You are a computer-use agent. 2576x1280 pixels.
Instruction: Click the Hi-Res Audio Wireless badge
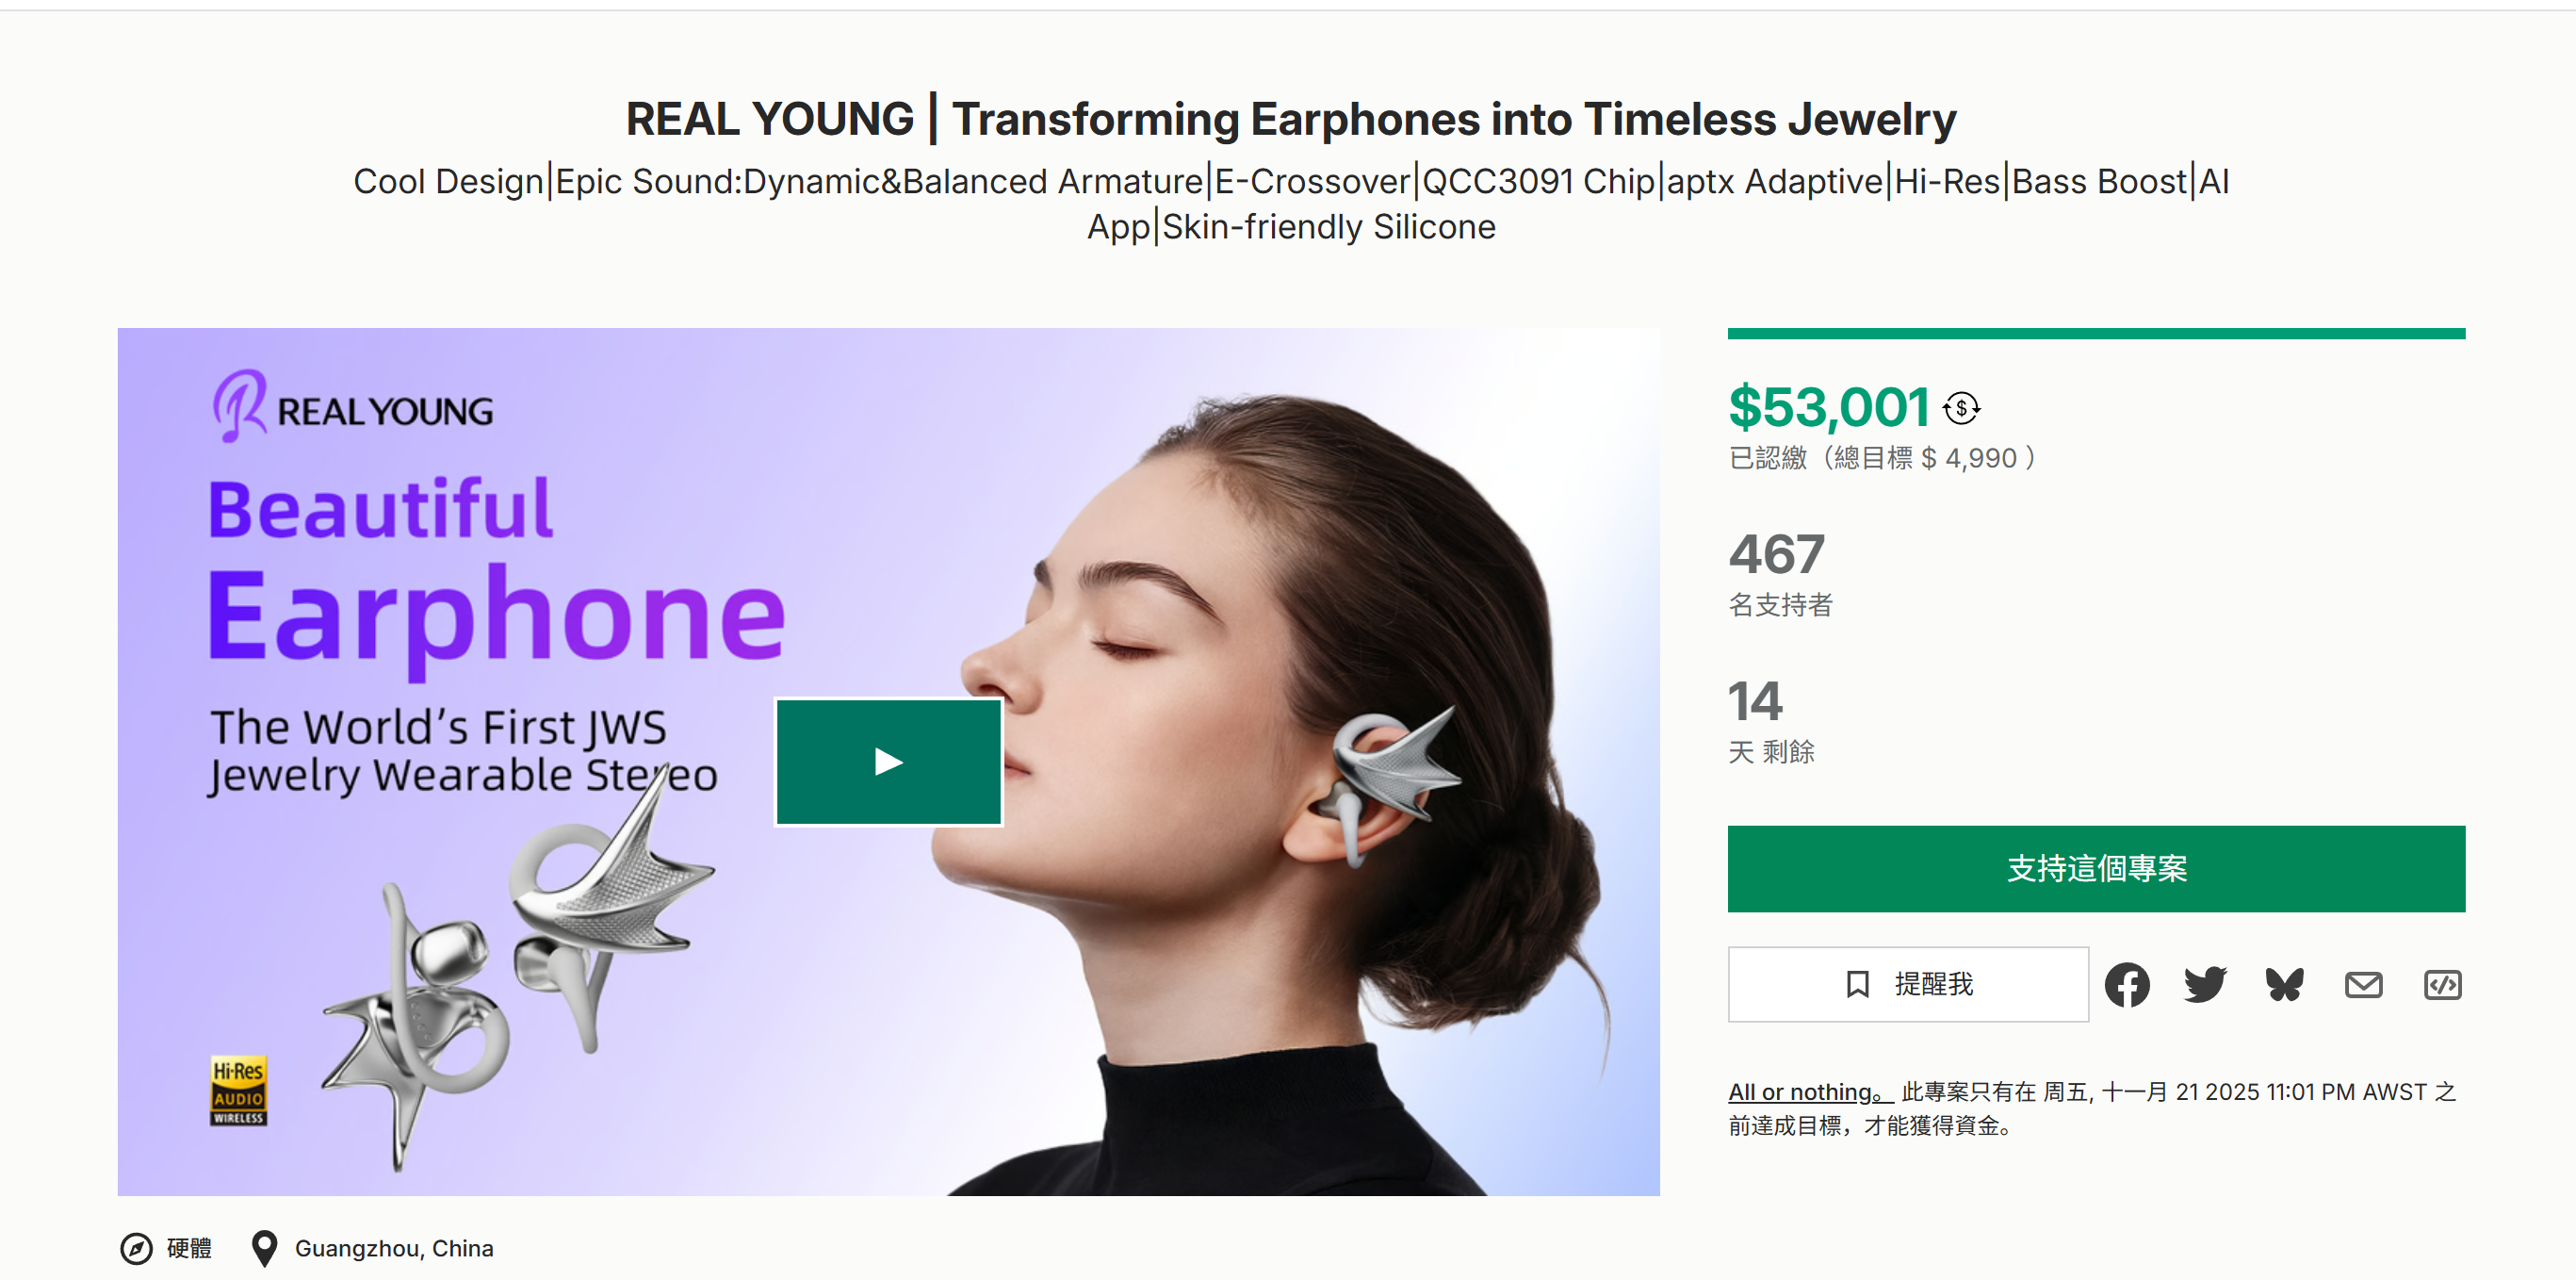238,1091
